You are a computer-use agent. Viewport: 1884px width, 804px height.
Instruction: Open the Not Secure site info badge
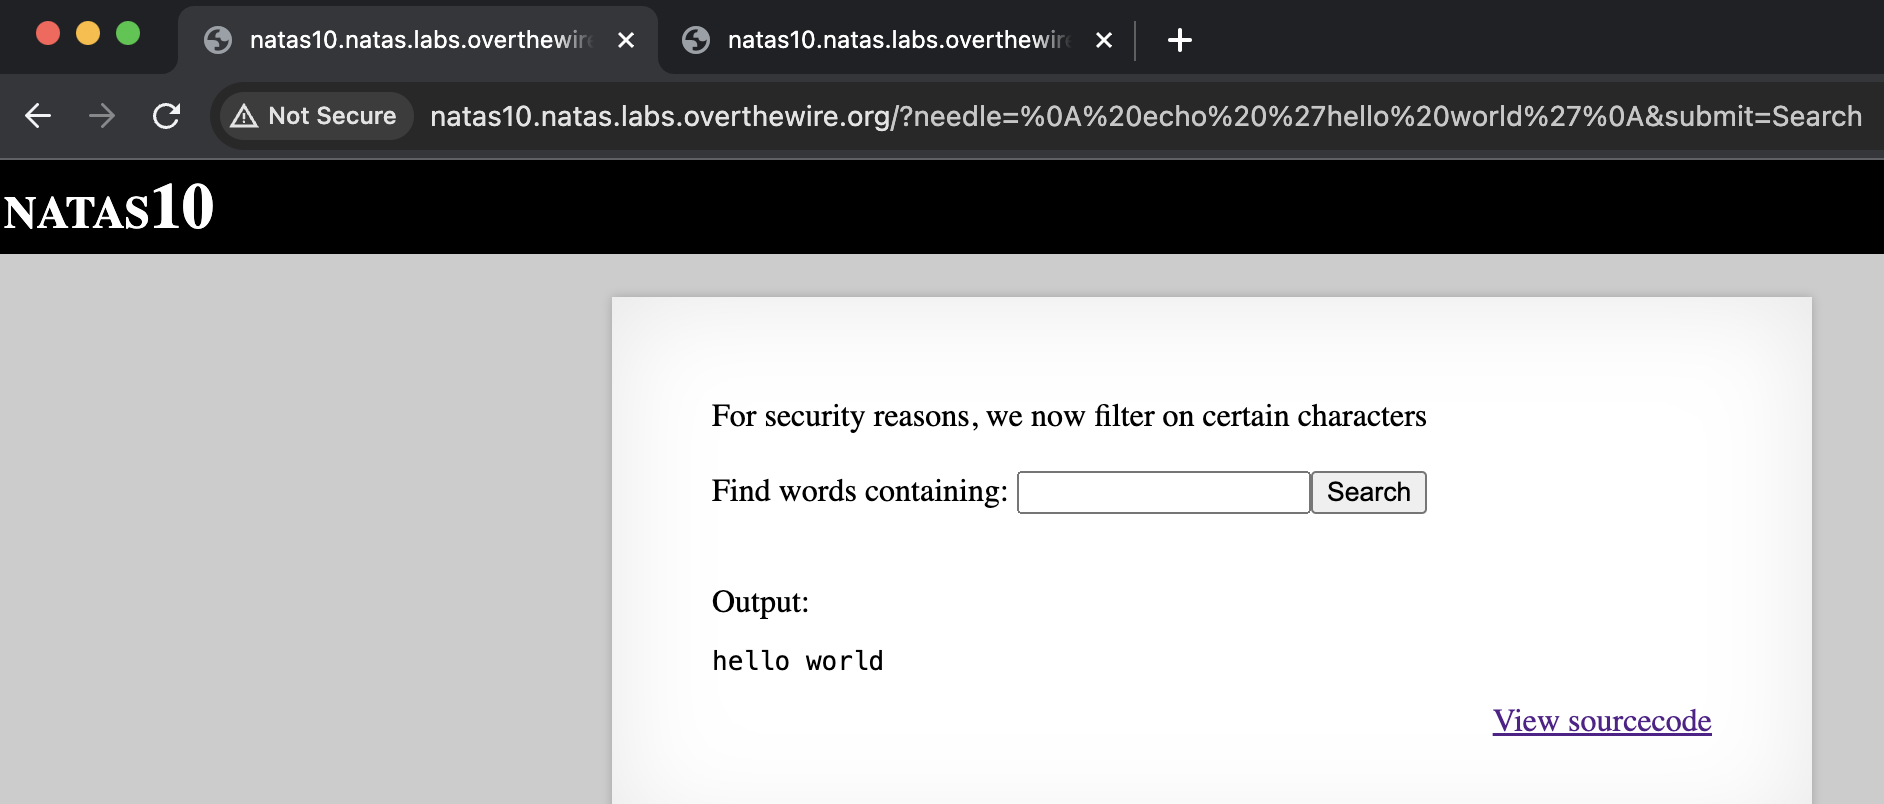click(x=315, y=116)
